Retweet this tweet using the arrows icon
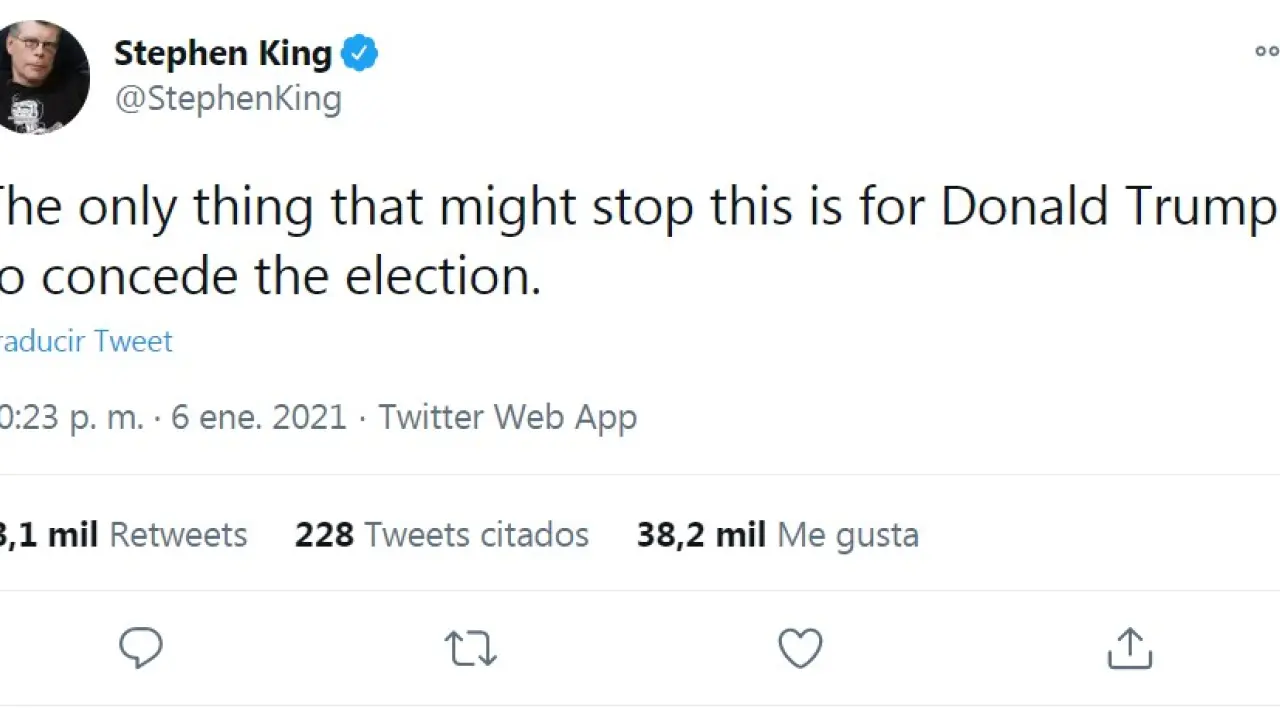Viewport: 1280px width, 720px height. pyautogui.click(x=470, y=648)
